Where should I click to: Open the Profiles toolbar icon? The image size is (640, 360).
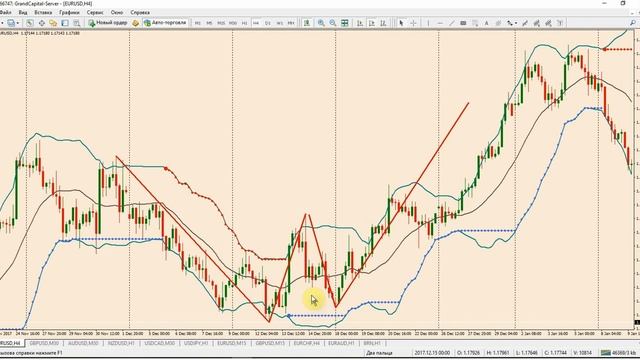coord(11,23)
